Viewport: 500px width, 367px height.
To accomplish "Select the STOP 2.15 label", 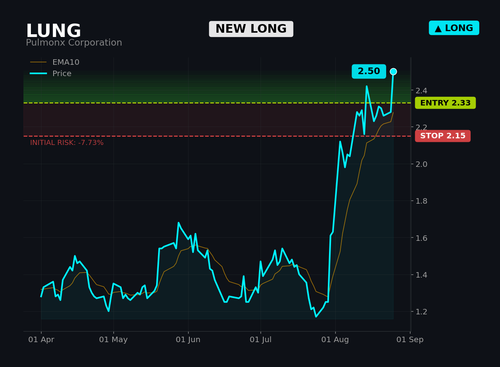I will (443, 136).
